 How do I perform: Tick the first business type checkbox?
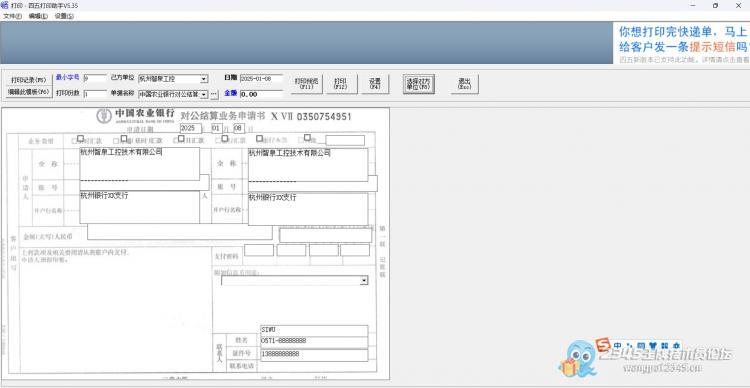(x=80, y=138)
